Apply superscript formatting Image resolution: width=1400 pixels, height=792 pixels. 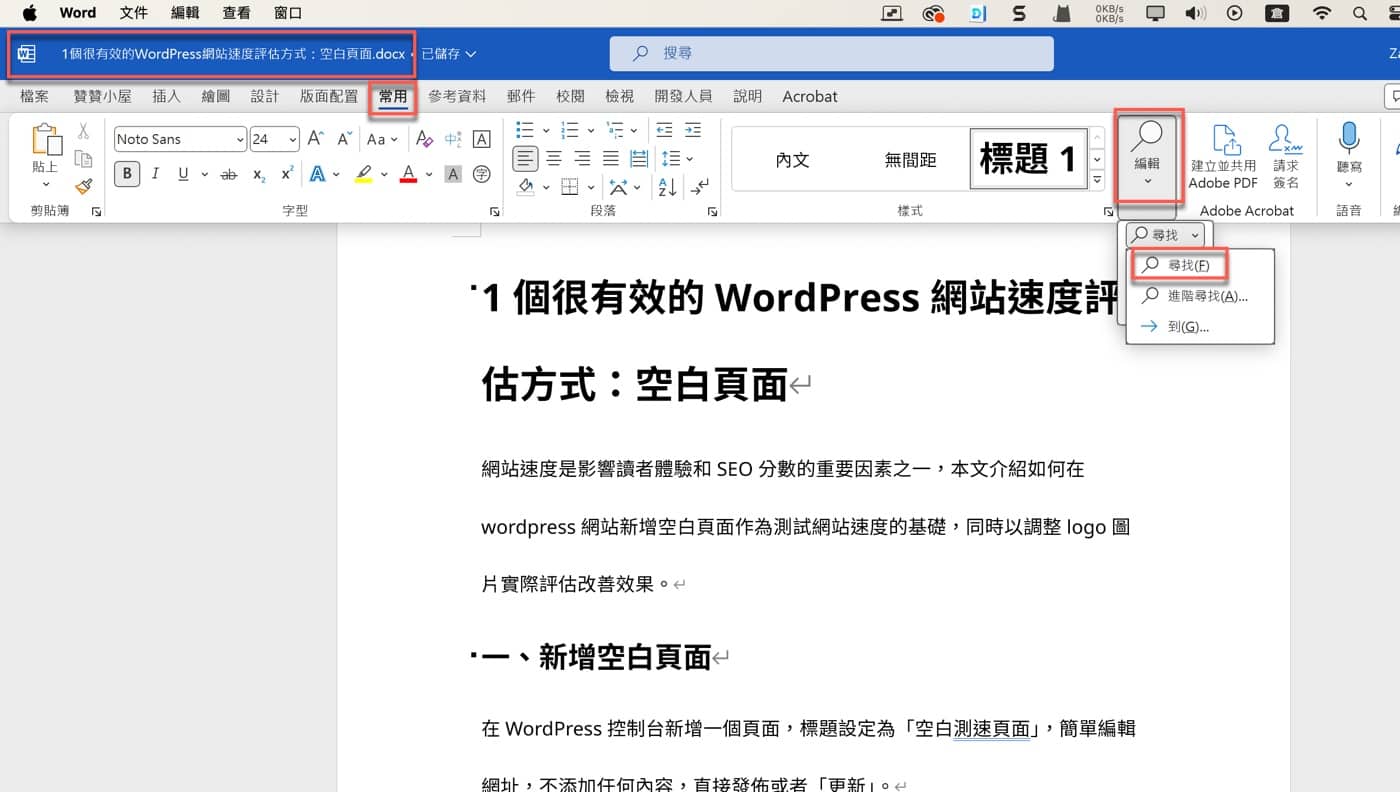coord(287,174)
